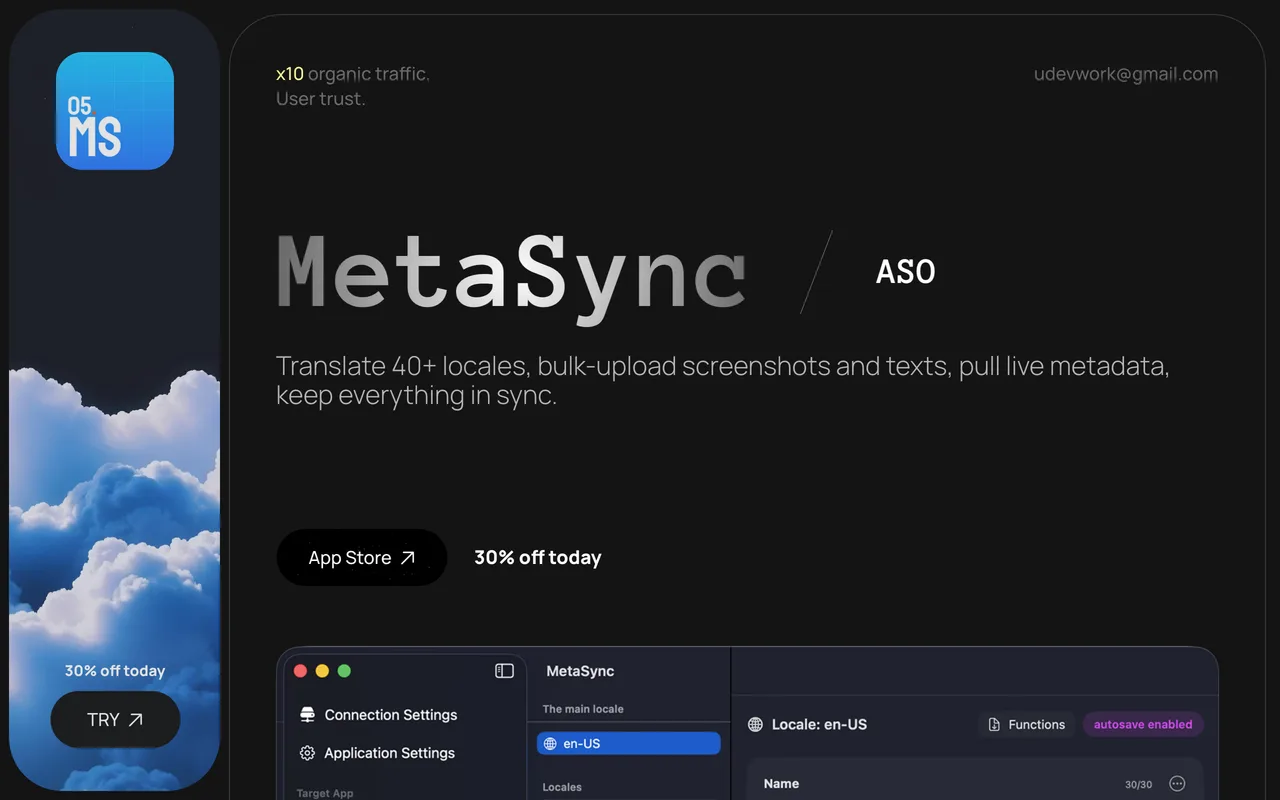
Task: Click the "User trust." text
Action: tap(321, 99)
